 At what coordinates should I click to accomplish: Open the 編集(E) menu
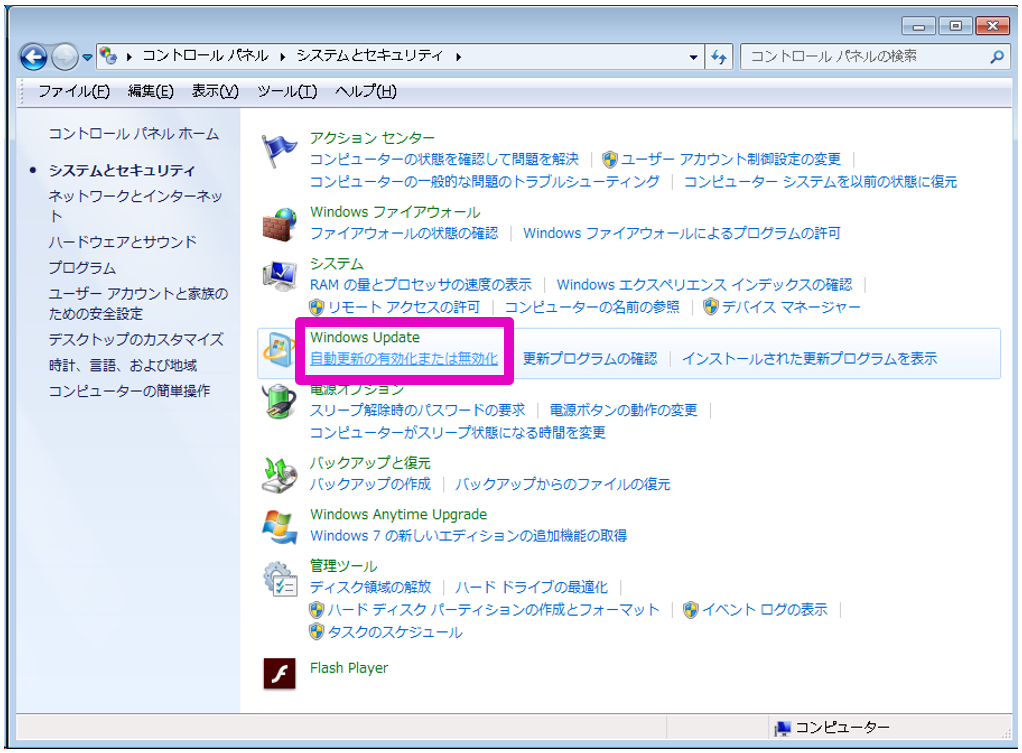coord(151,91)
